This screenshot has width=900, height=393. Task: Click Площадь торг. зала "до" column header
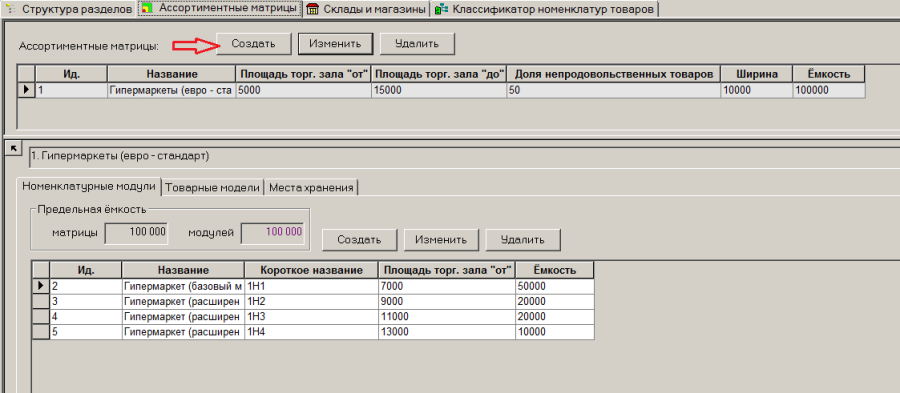click(x=439, y=74)
